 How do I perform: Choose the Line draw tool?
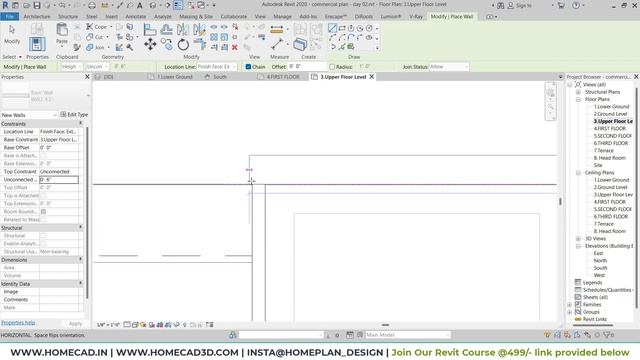(x=332, y=28)
